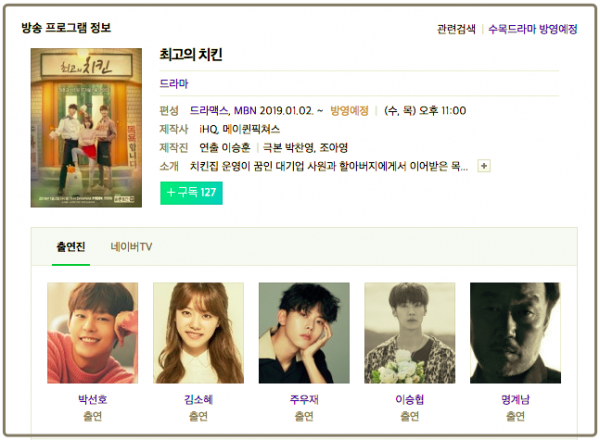Open the 출연진 cast tab

pos(71,247)
